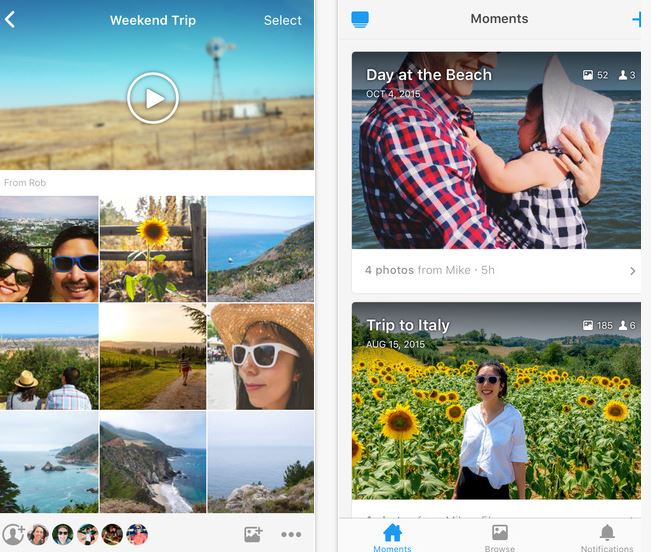Open the cliffside beach cove photo
Viewport: 651px width, 552px height.
click(x=153, y=462)
